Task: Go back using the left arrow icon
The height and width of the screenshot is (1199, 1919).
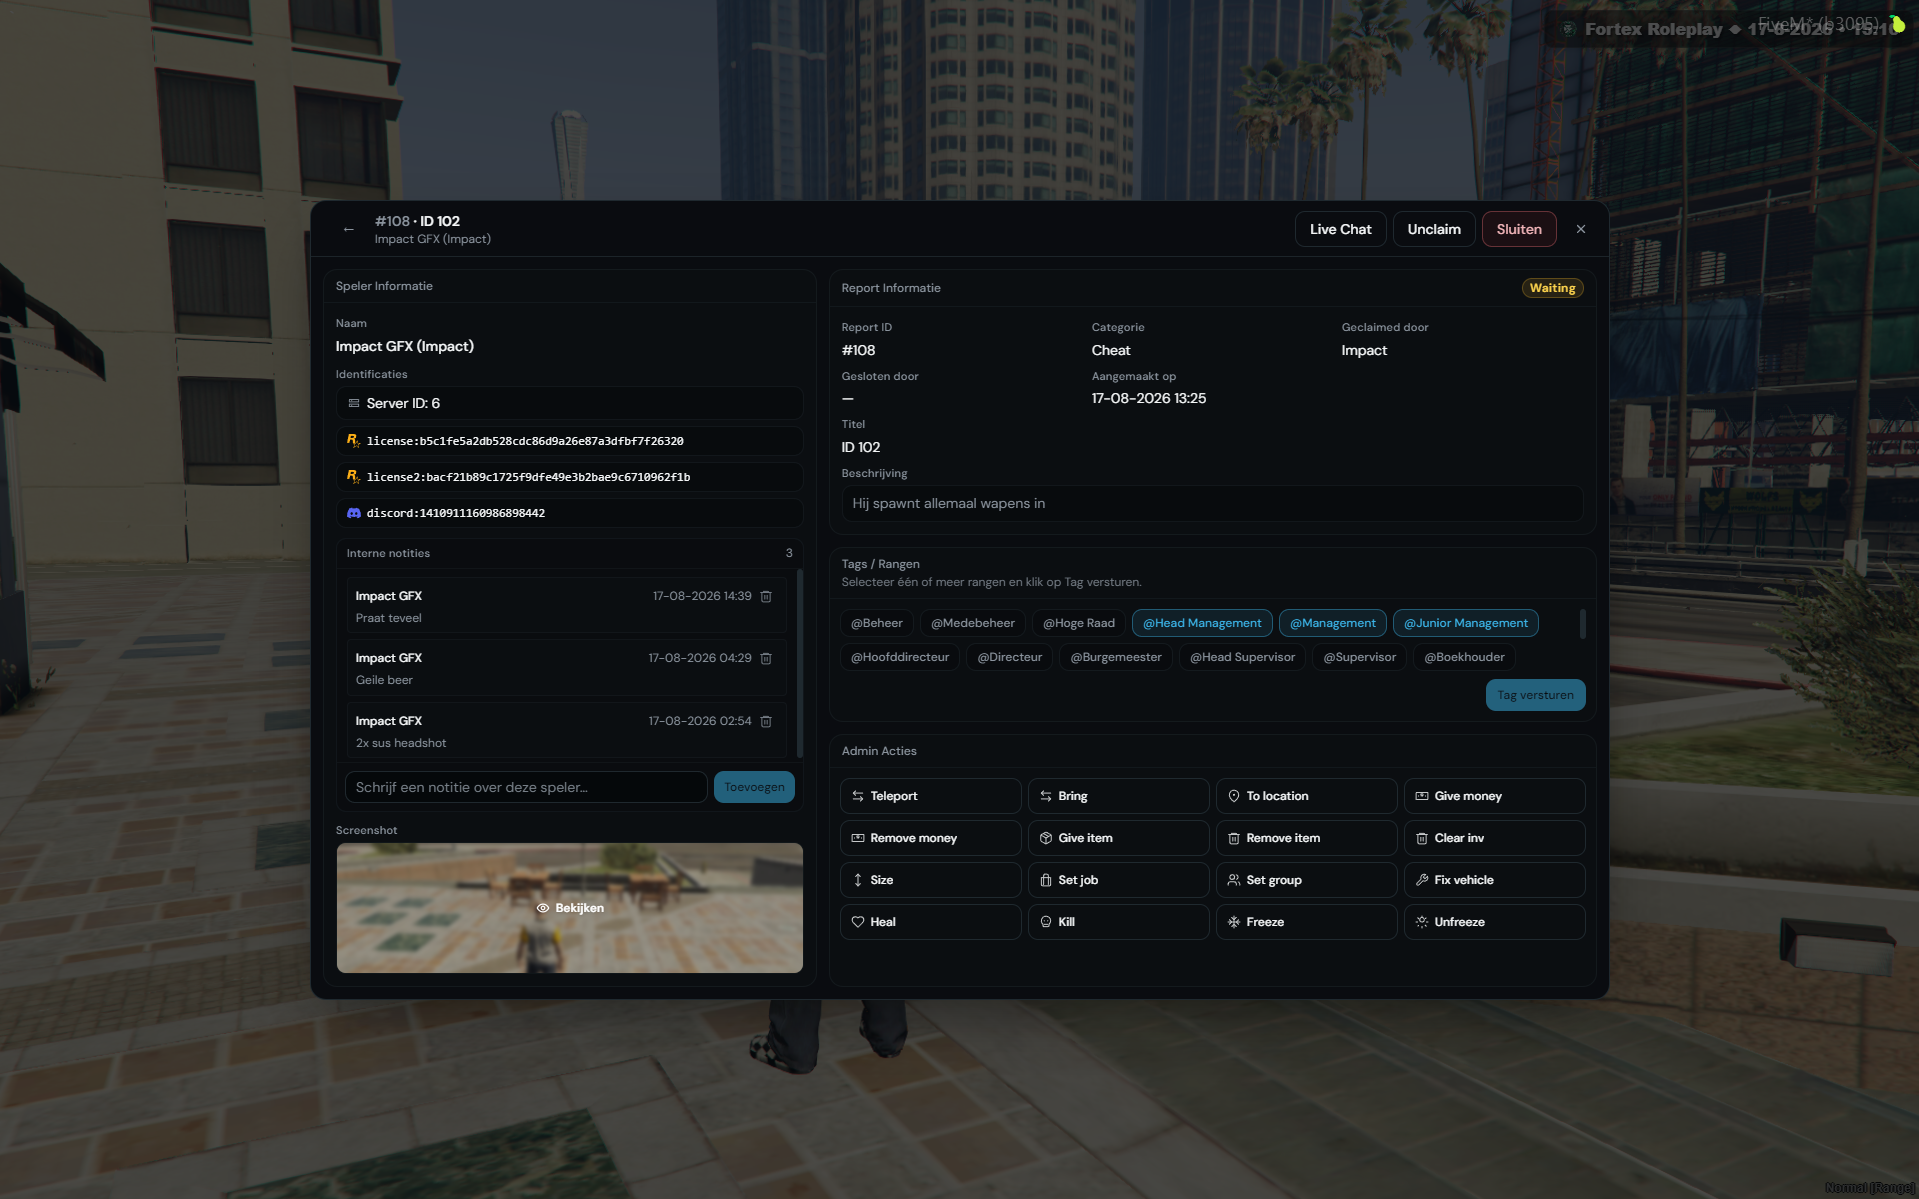Action: 348,229
